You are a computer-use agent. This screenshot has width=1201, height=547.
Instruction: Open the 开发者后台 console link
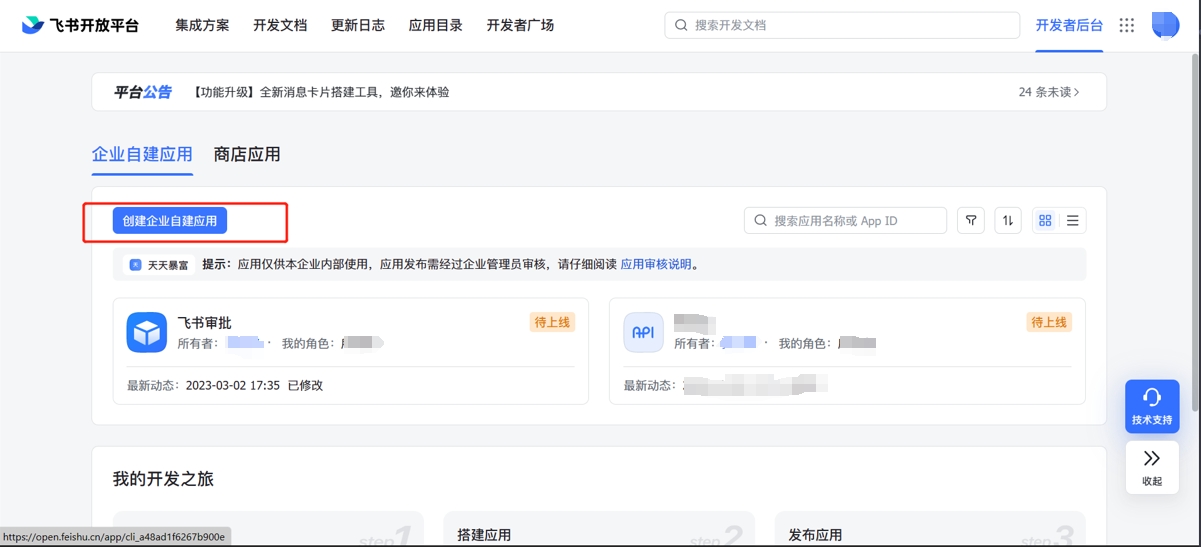[1069, 25]
